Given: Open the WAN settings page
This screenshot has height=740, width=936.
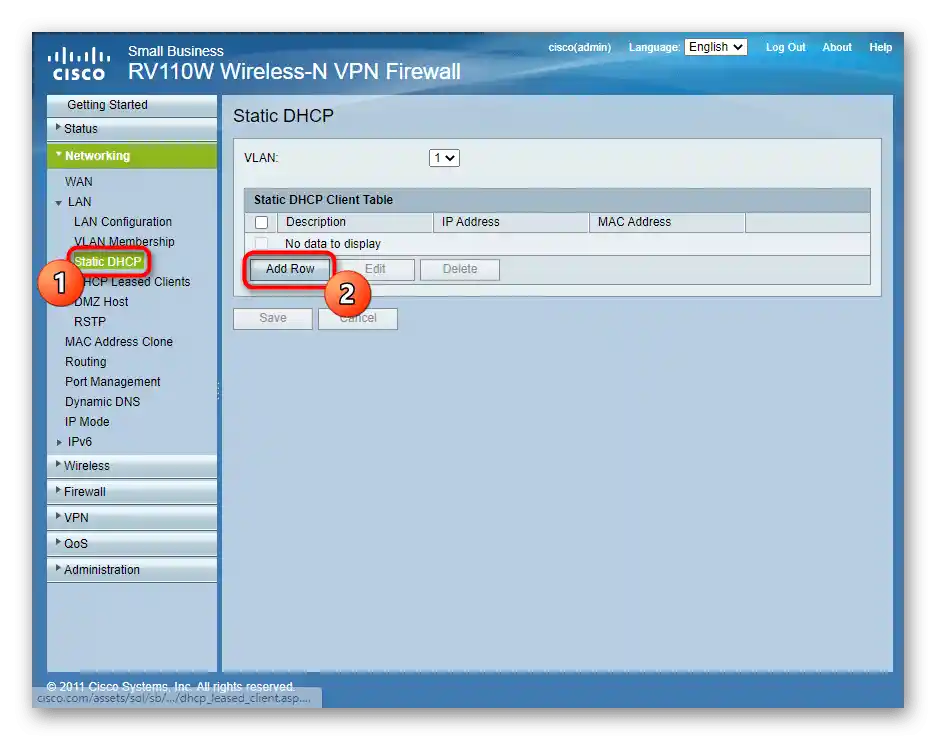Looking at the screenshot, I should click(79, 181).
